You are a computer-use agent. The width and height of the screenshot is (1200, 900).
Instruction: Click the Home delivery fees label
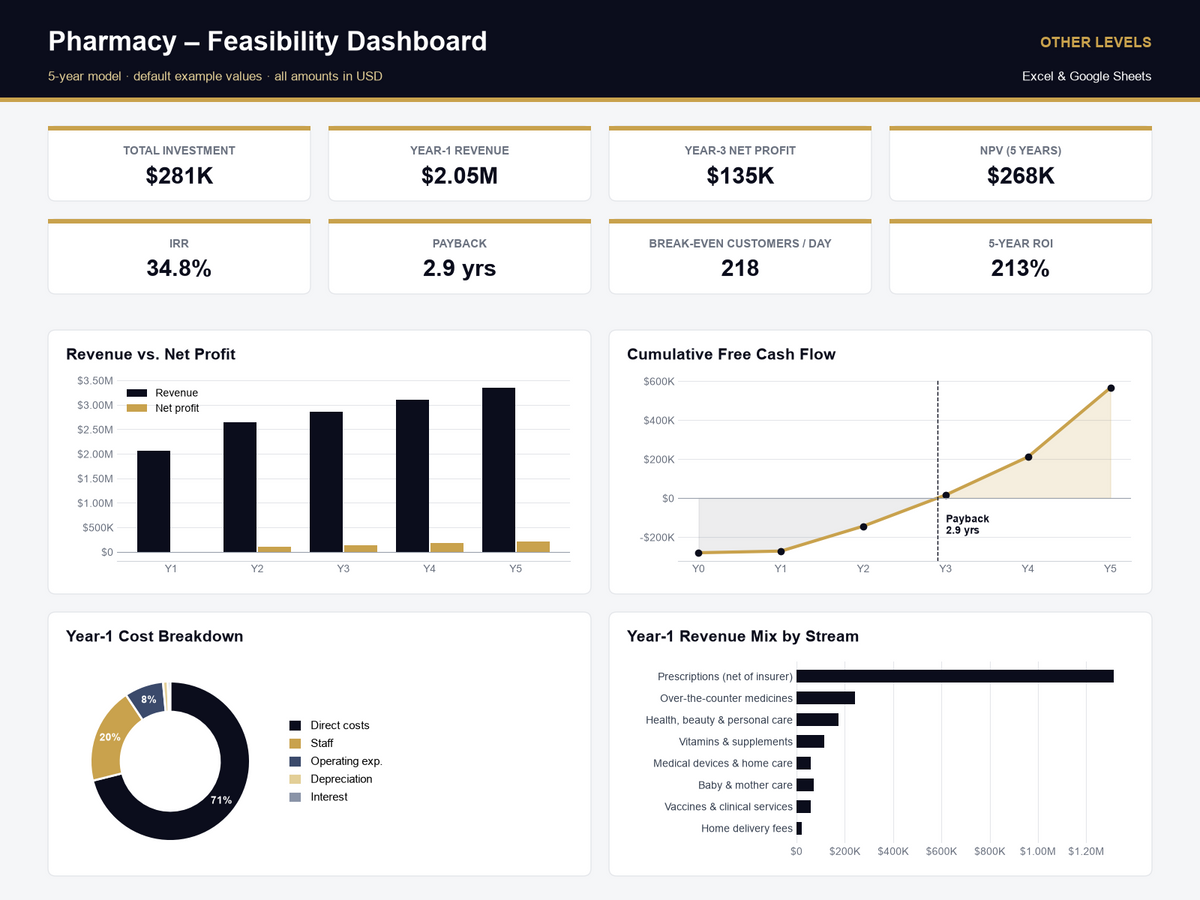pyautogui.click(x=747, y=828)
